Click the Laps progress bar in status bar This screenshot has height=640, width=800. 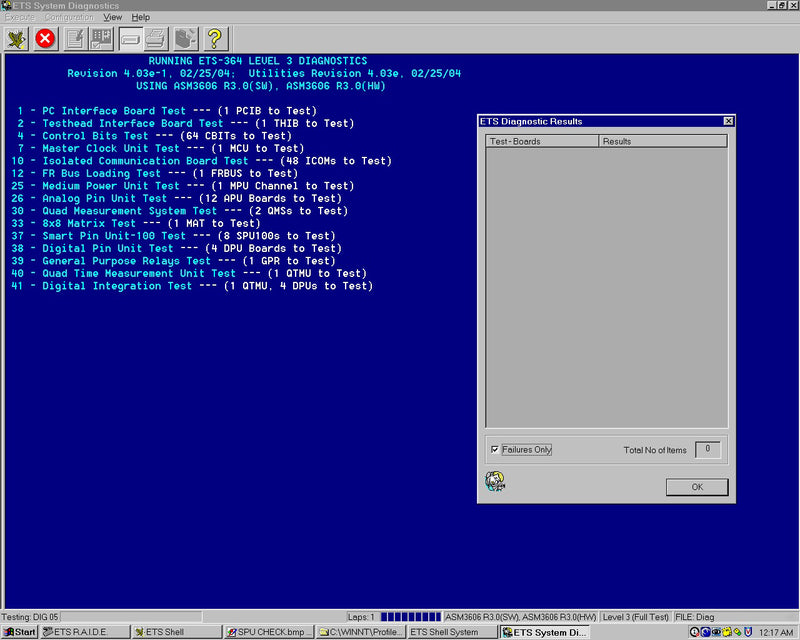(410, 617)
